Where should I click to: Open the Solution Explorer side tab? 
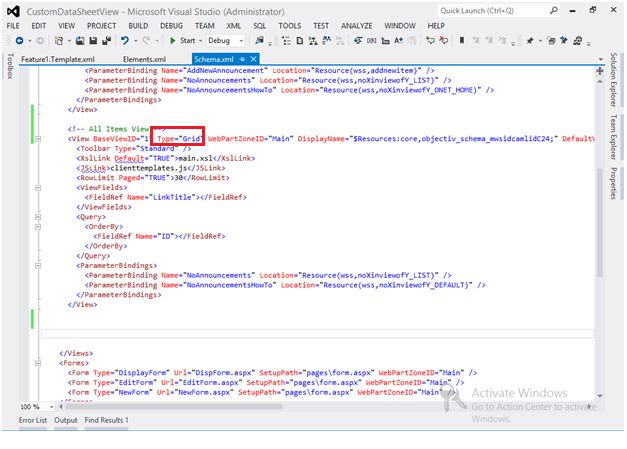point(613,80)
